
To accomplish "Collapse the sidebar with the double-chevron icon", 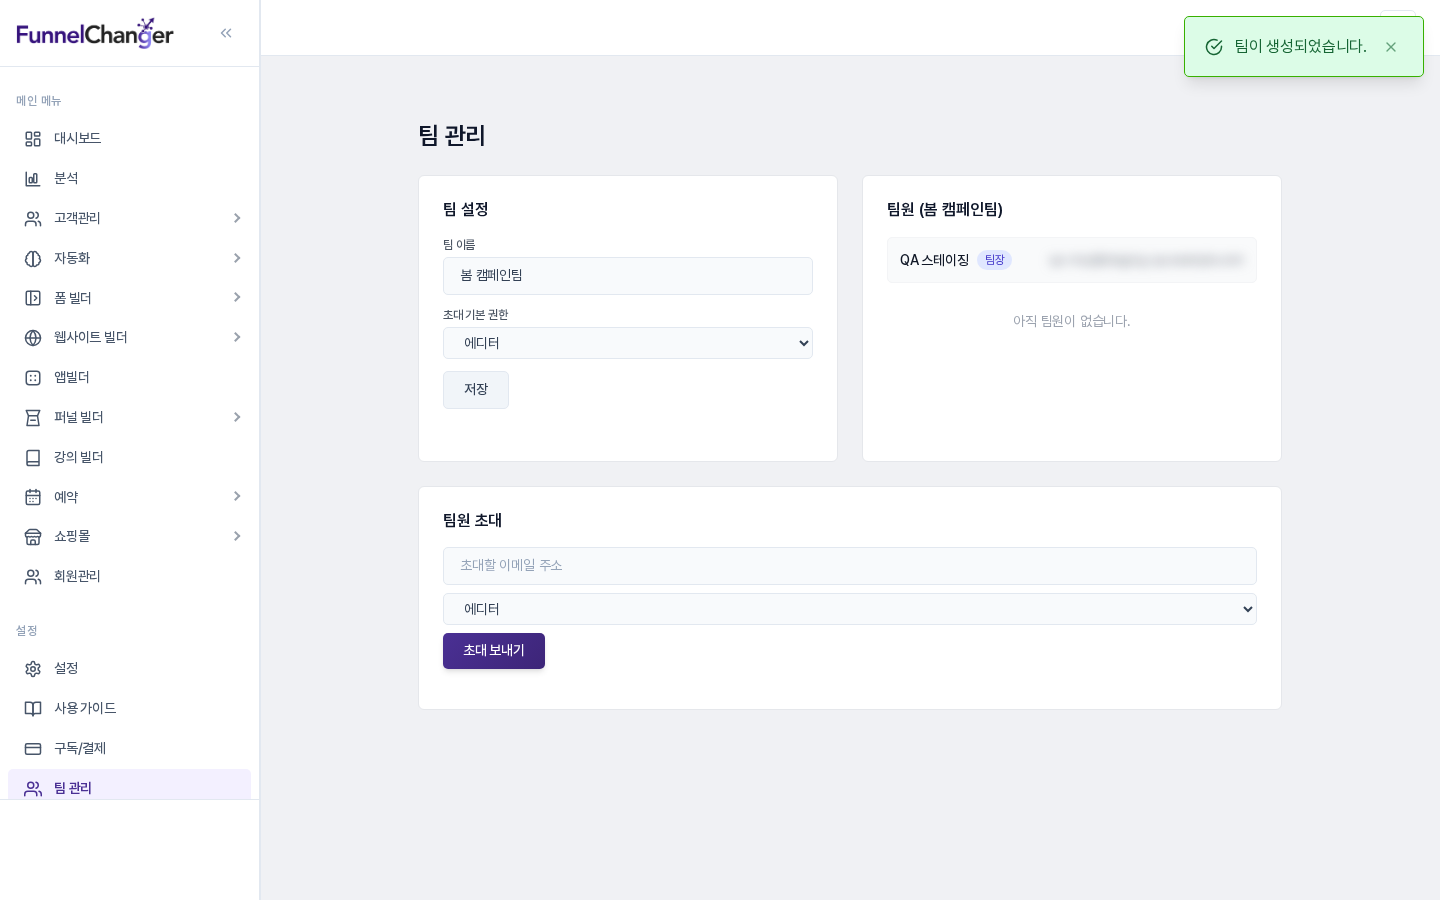I will (226, 33).
